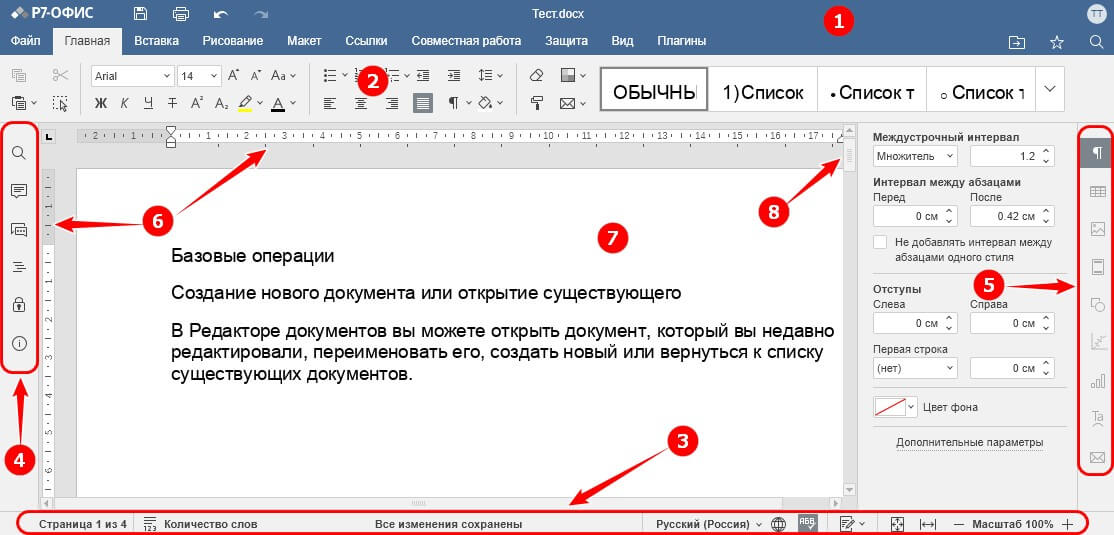Click the yellow highlight color button
Screen dimensions: 1114x535
245,104
